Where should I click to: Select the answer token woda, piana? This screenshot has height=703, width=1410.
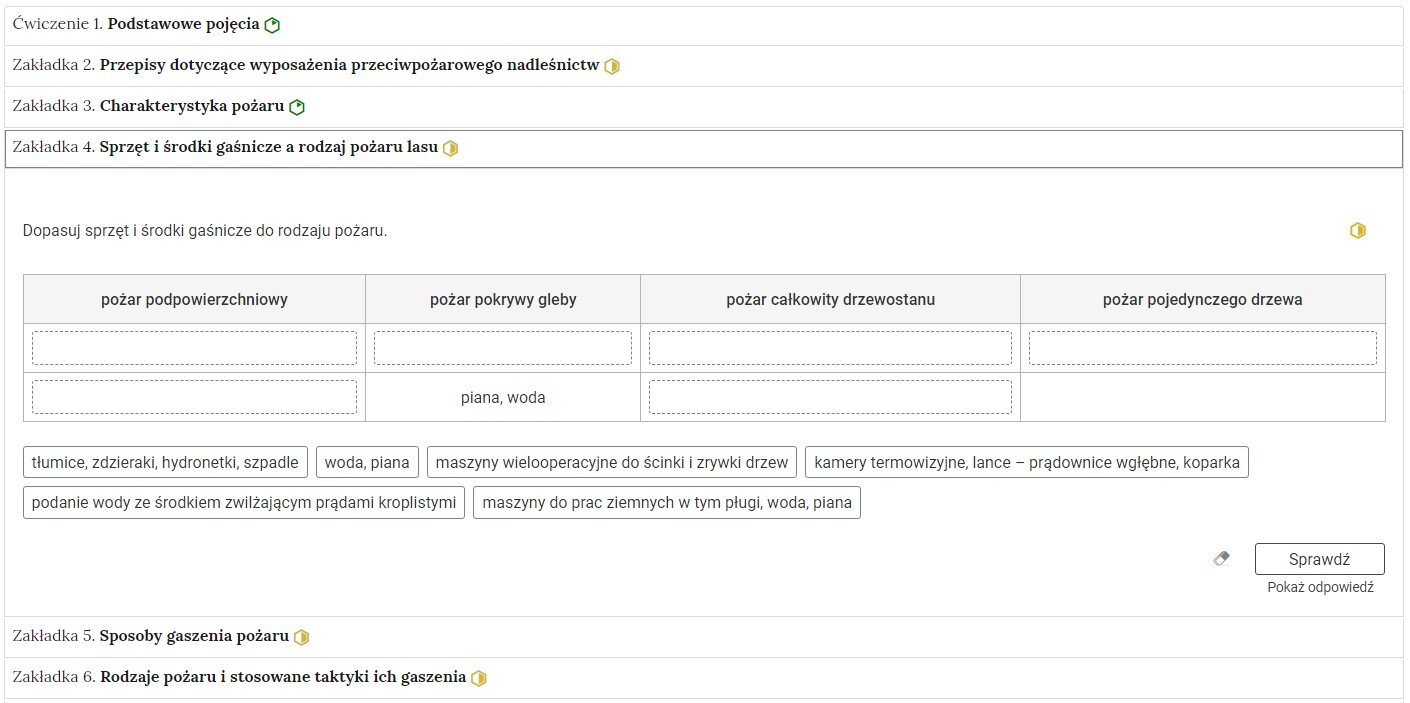click(x=367, y=462)
